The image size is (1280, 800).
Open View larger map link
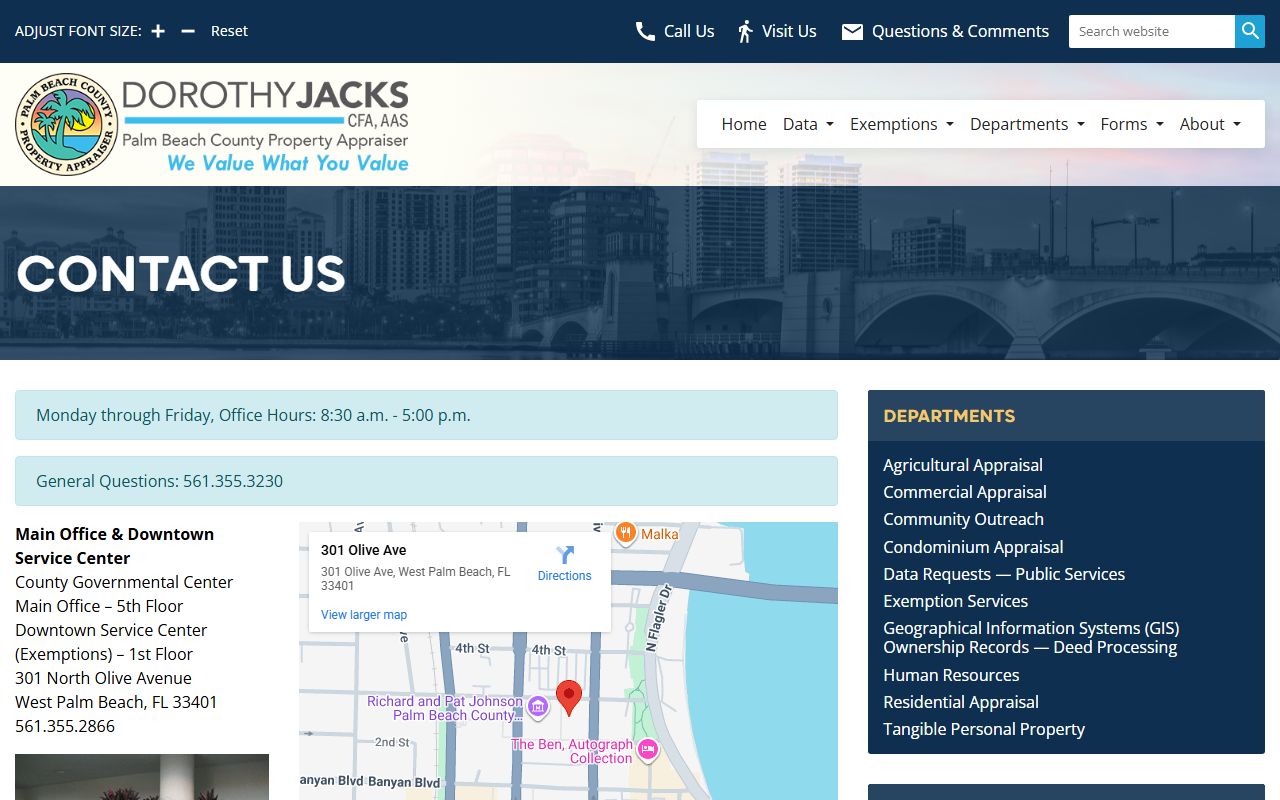364,615
